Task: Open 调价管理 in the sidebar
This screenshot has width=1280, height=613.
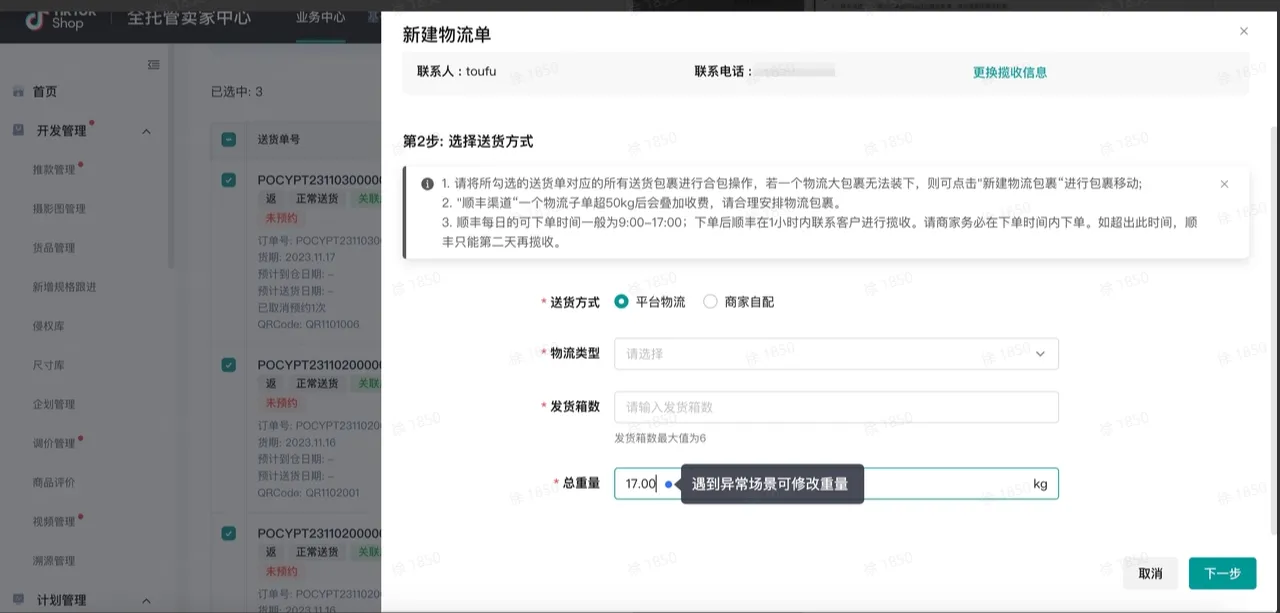Action: 54,443
